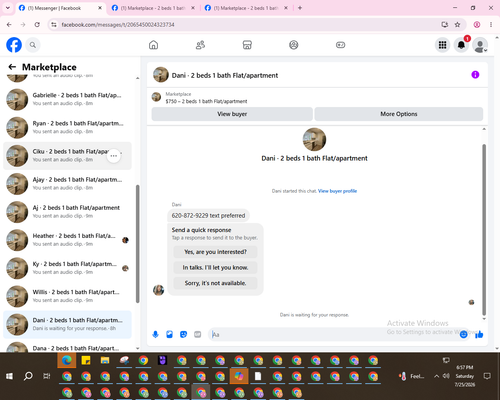Open the Aj 2 beds conversation
The image size is (500, 400).
67,212
